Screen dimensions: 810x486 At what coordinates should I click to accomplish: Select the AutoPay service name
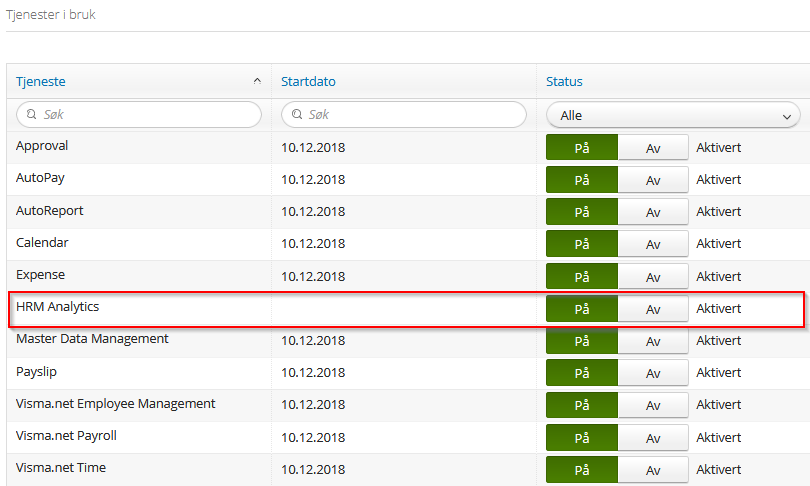[x=40, y=178]
